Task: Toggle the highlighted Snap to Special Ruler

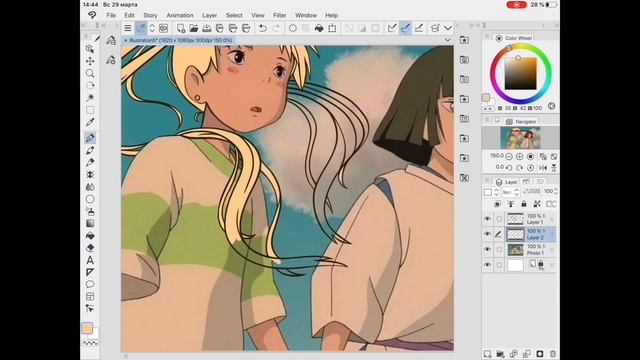Action: [405, 28]
